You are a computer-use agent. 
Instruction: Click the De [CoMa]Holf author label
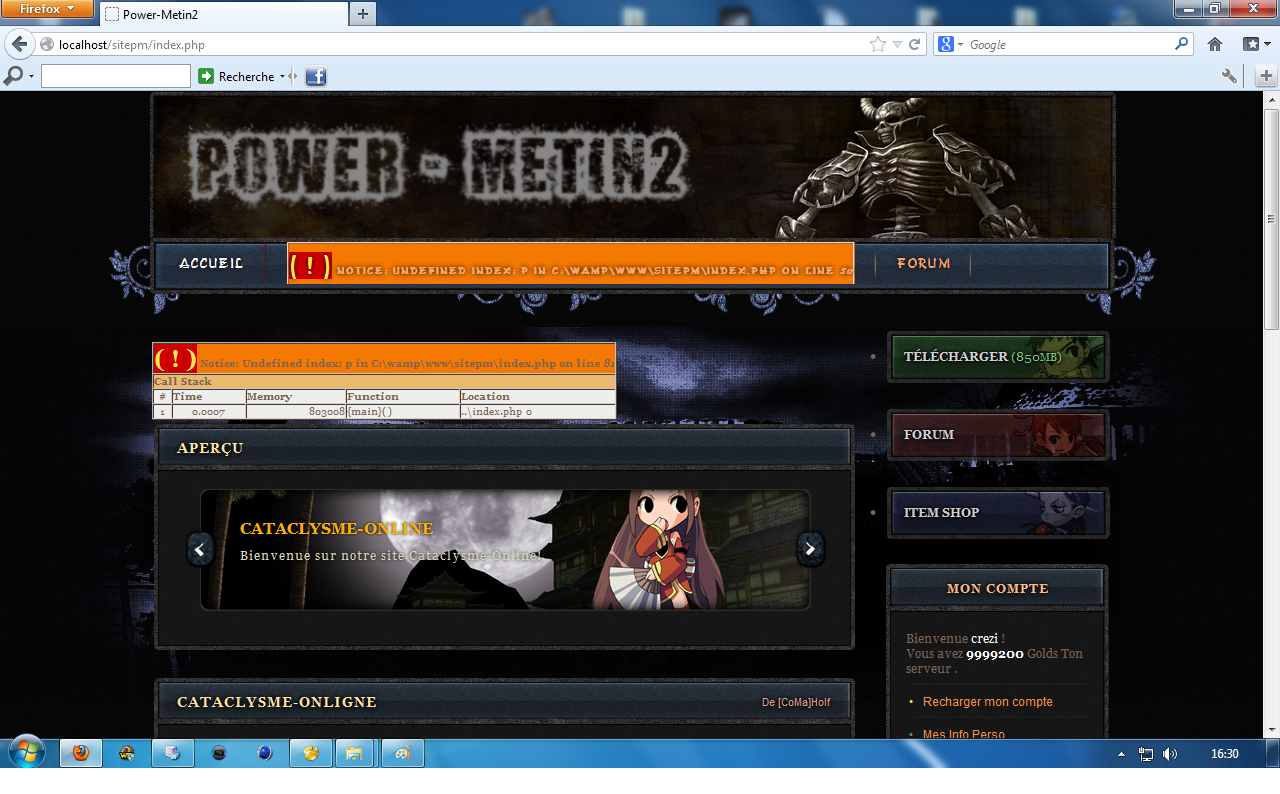pos(796,702)
